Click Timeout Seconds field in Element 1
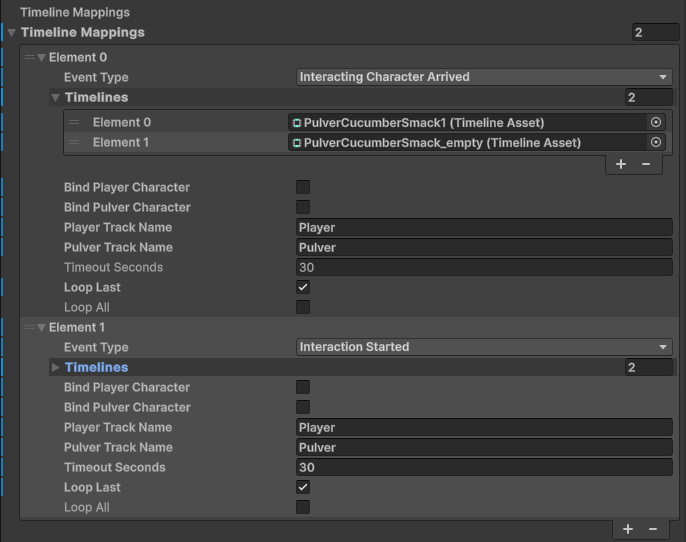Screen dimensions: 686x542 (x=484, y=467)
